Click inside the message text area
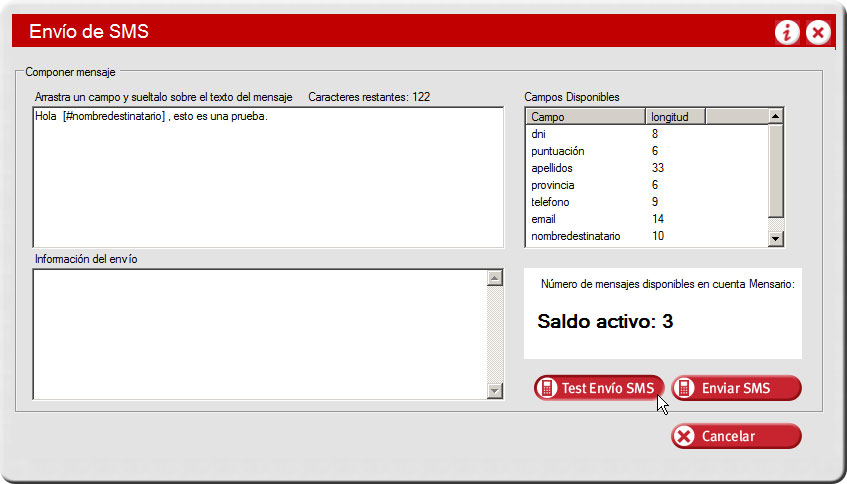Viewport: 847px width, 484px height. 268,180
